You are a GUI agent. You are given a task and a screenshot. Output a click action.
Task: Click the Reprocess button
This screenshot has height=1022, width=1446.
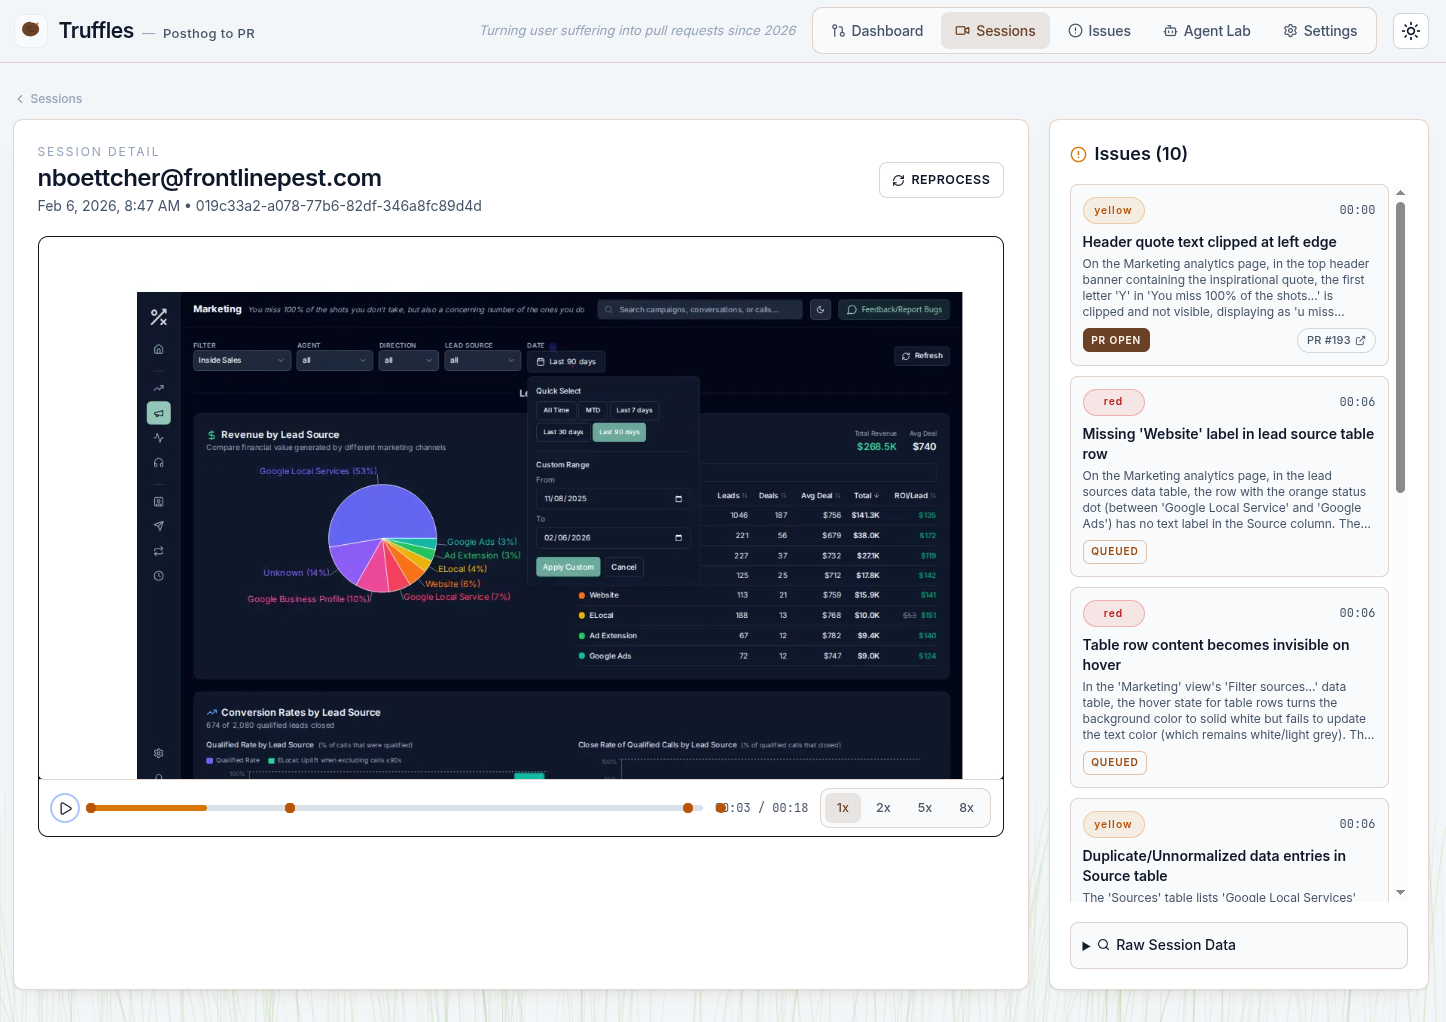941,180
